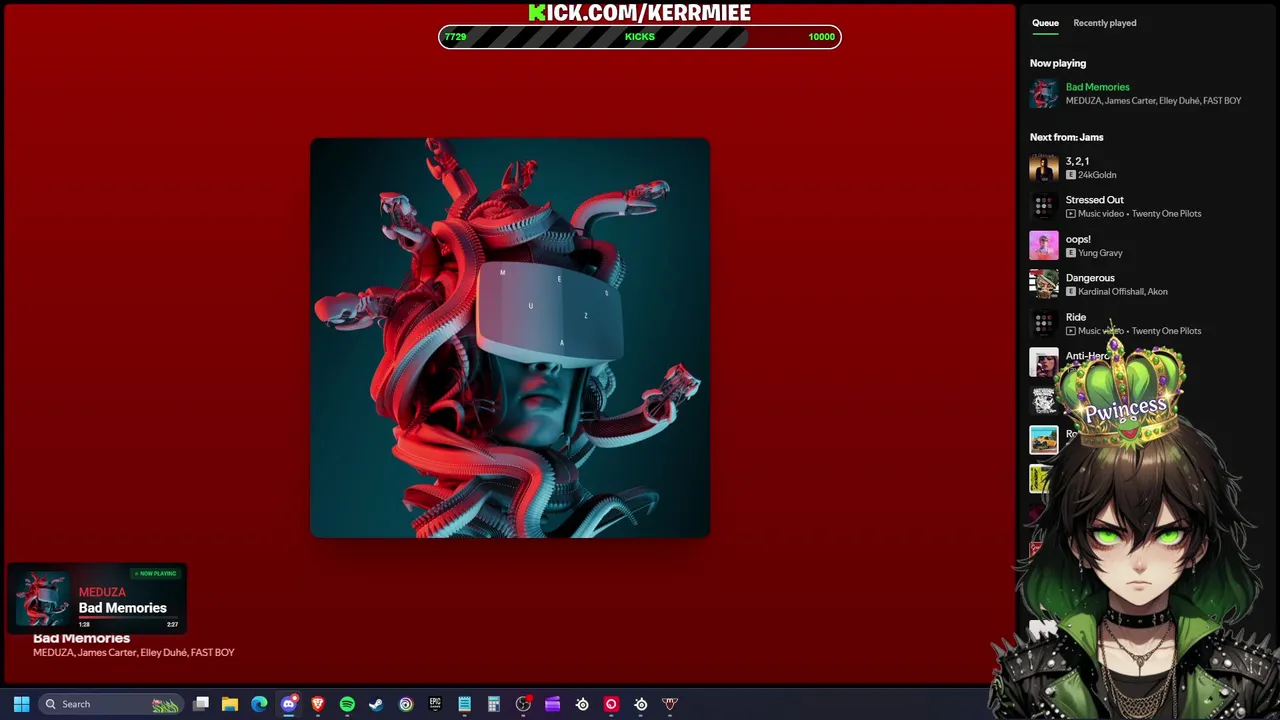The width and height of the screenshot is (1280, 720).
Task: Open the Windows Start menu
Action: (21, 704)
